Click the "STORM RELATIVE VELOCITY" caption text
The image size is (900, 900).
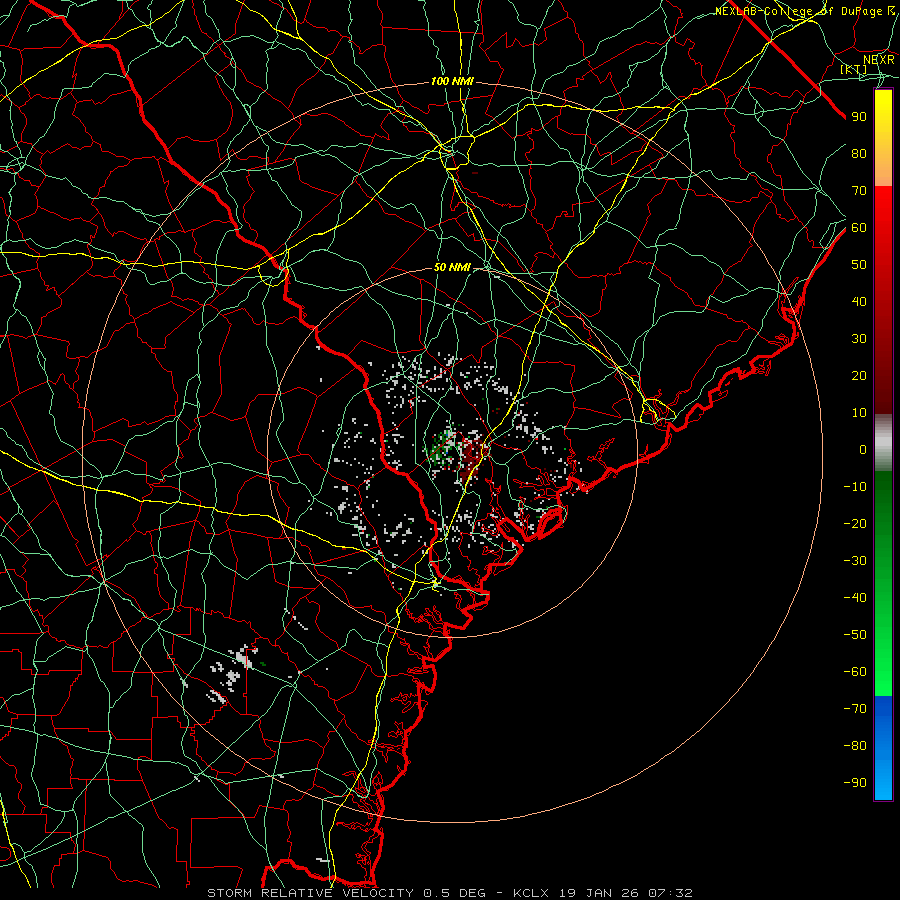(x=310, y=893)
